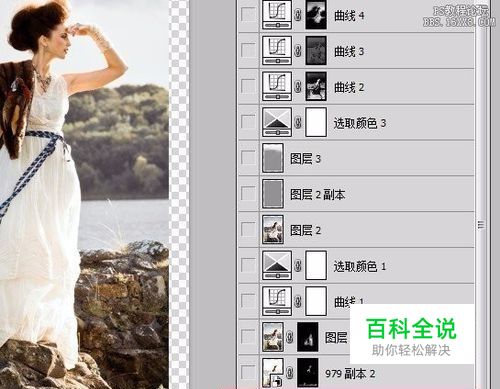Image resolution: width=500 pixels, height=389 pixels.
Task: Select the 图层 3 layer thumbnail
Action: (x=273, y=158)
